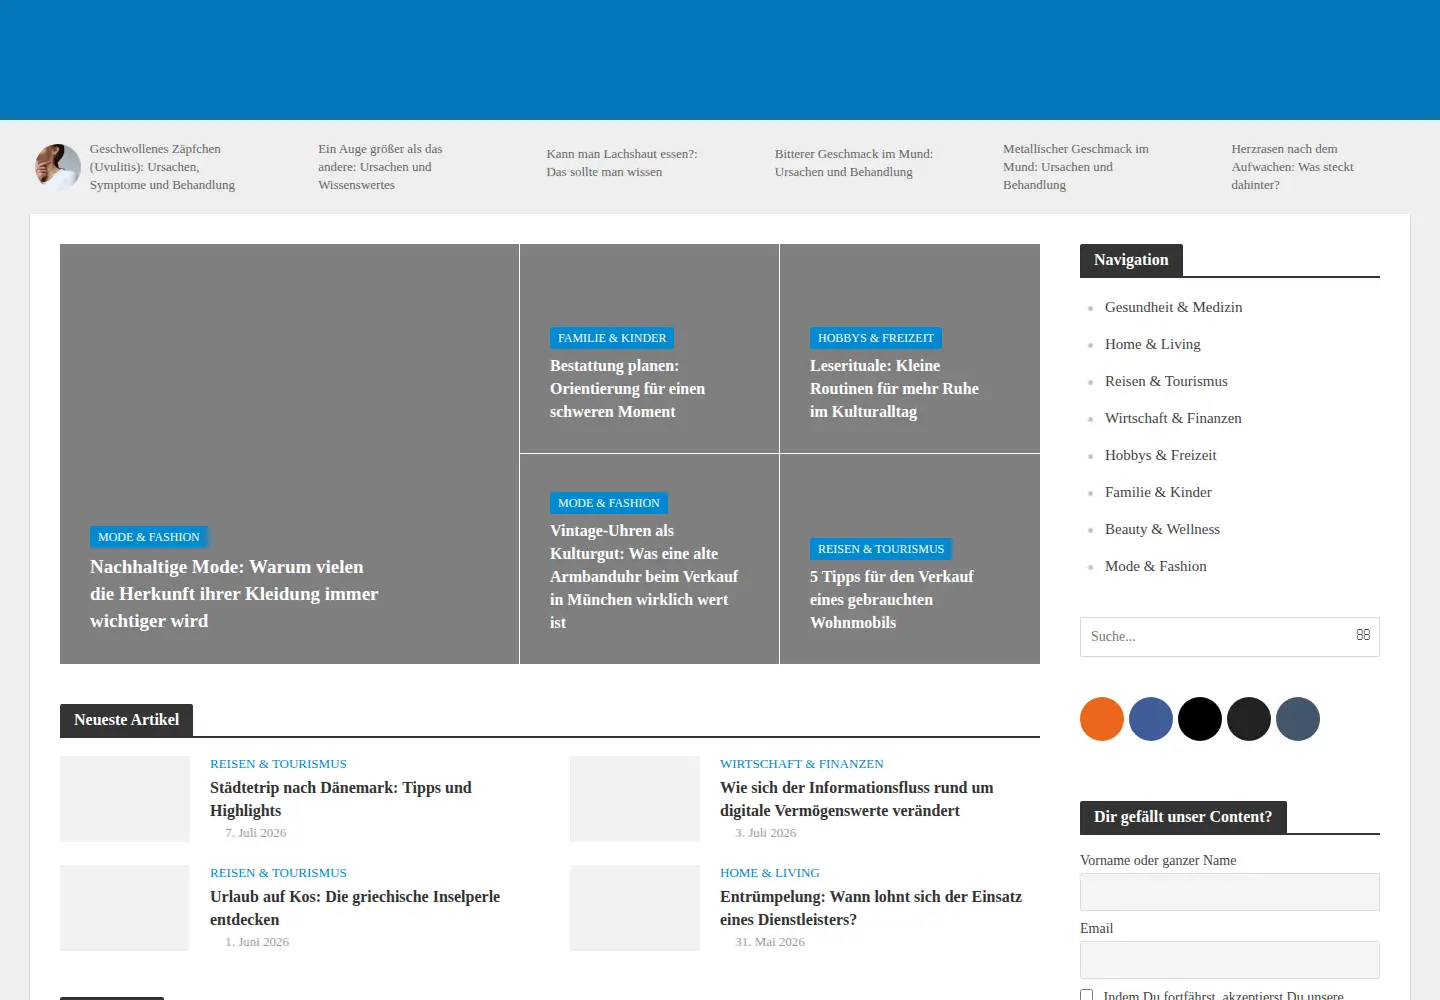Open 'Herzrasen nach dem Aufwachen' article
Screen dimensions: 1440x1000
coord(1293,167)
